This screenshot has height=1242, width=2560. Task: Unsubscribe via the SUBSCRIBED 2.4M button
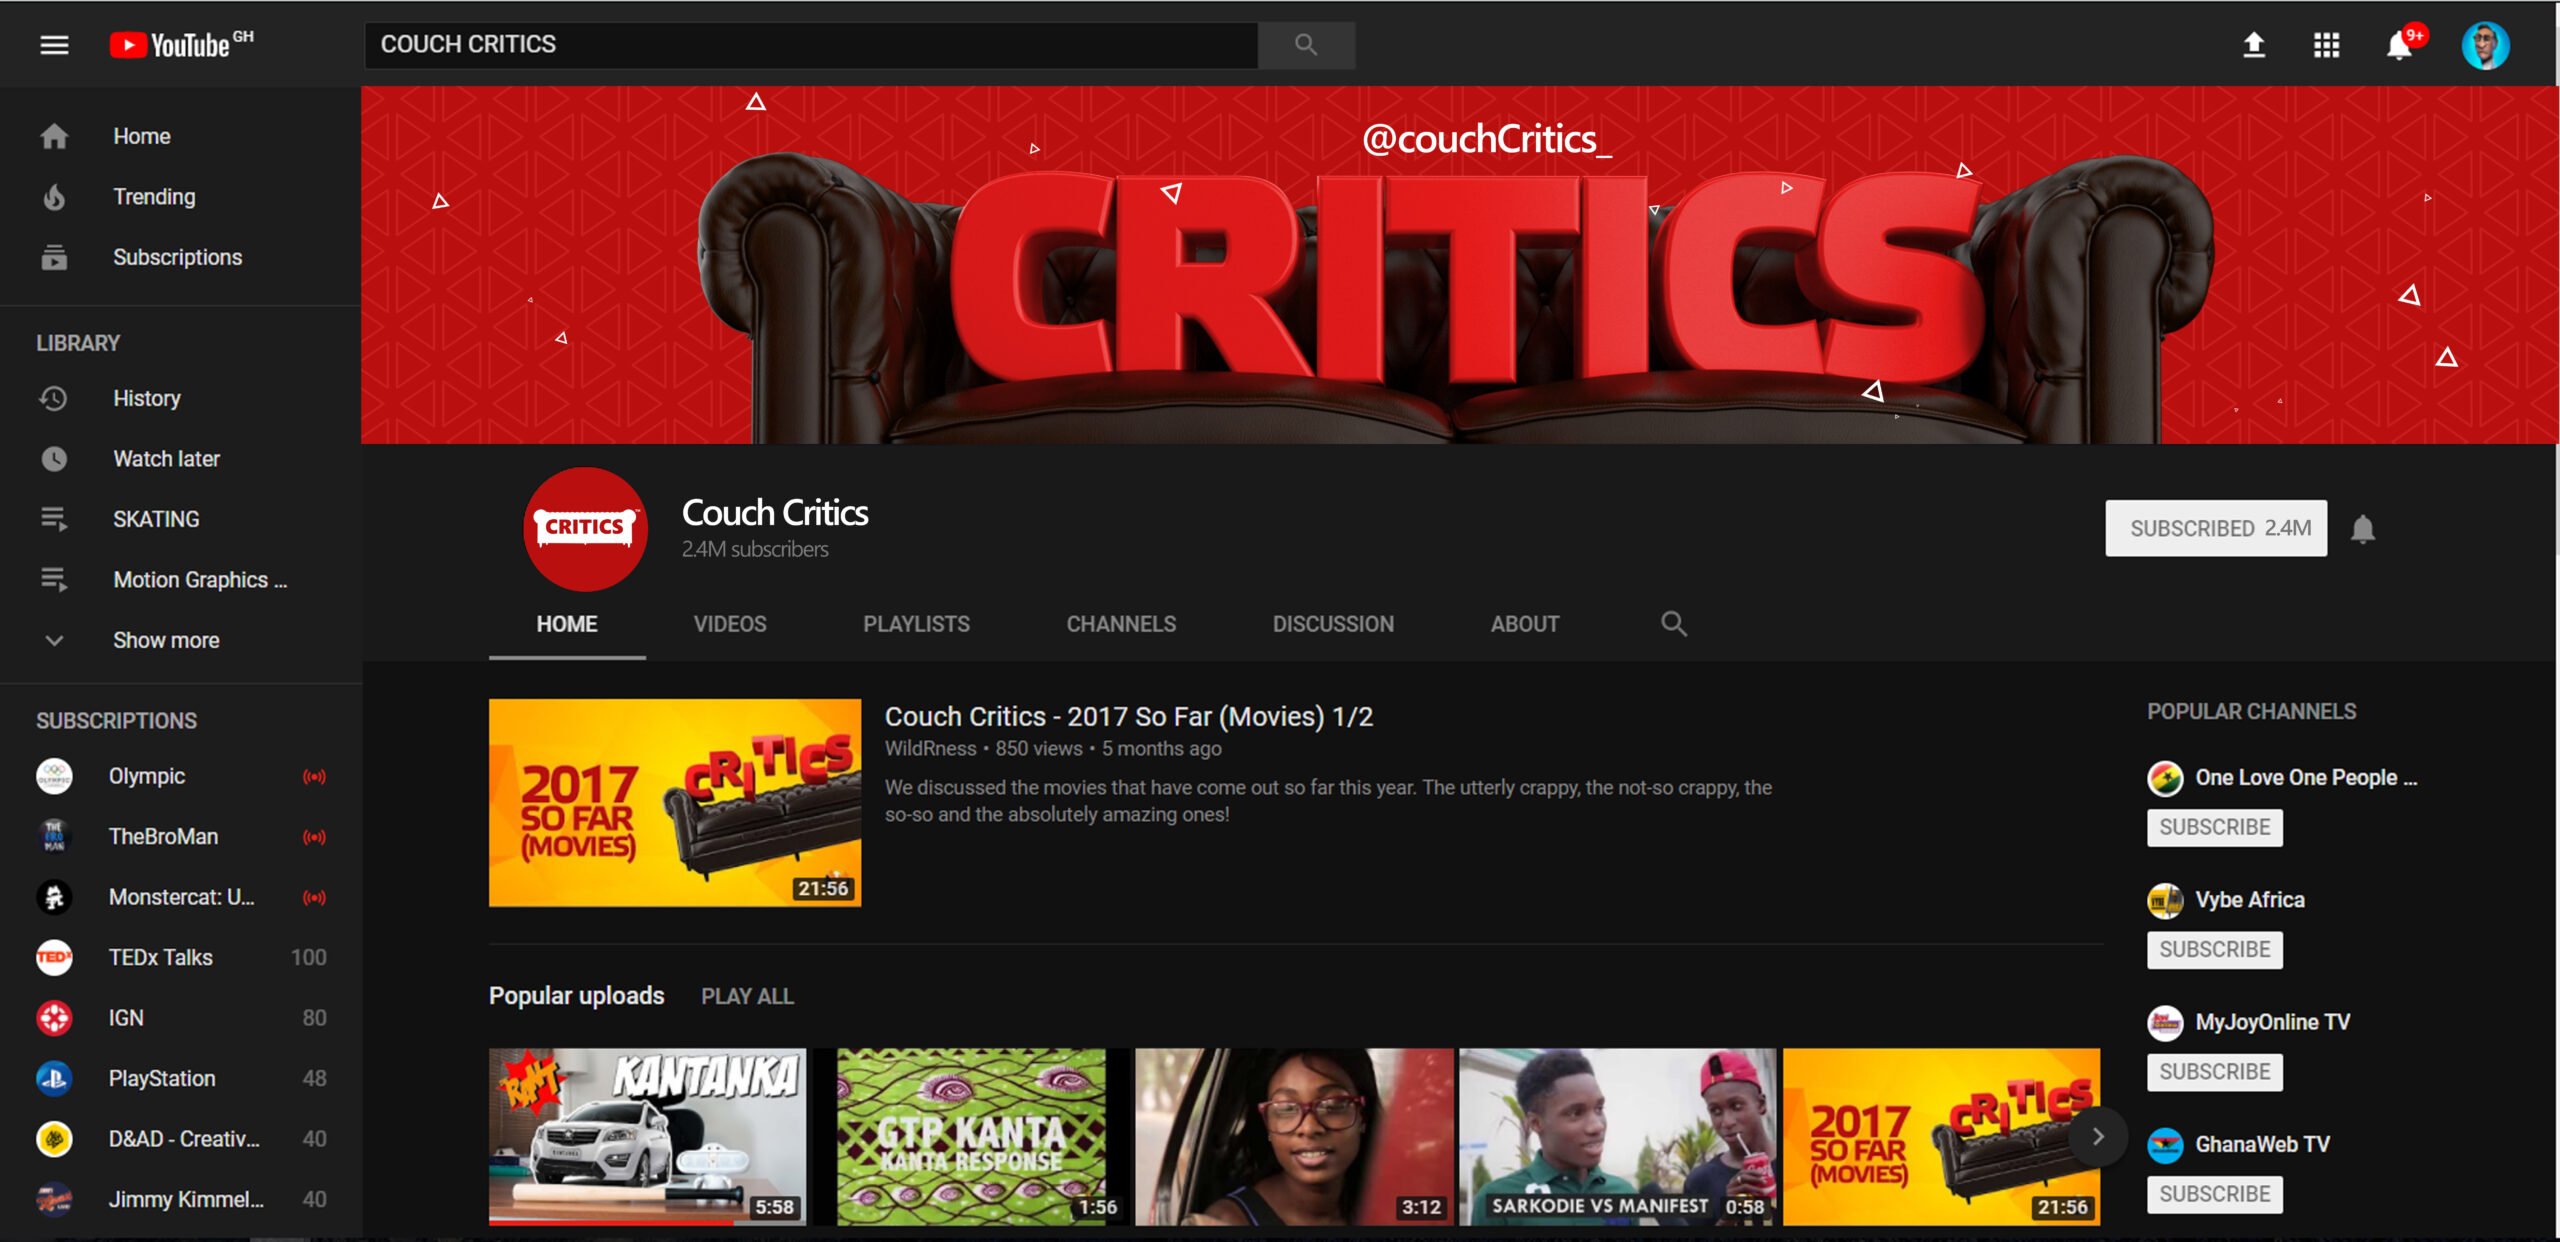click(x=2215, y=528)
